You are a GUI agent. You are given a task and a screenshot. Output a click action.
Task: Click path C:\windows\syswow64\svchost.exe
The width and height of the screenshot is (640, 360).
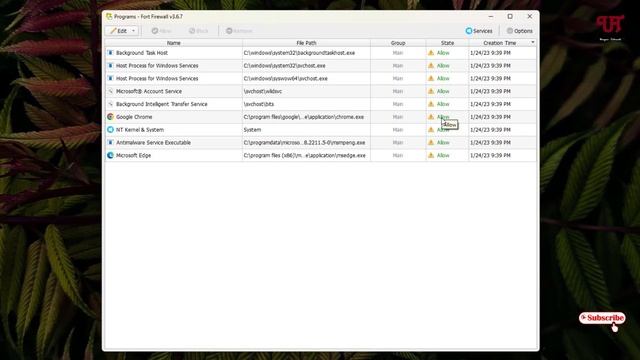[286, 78]
